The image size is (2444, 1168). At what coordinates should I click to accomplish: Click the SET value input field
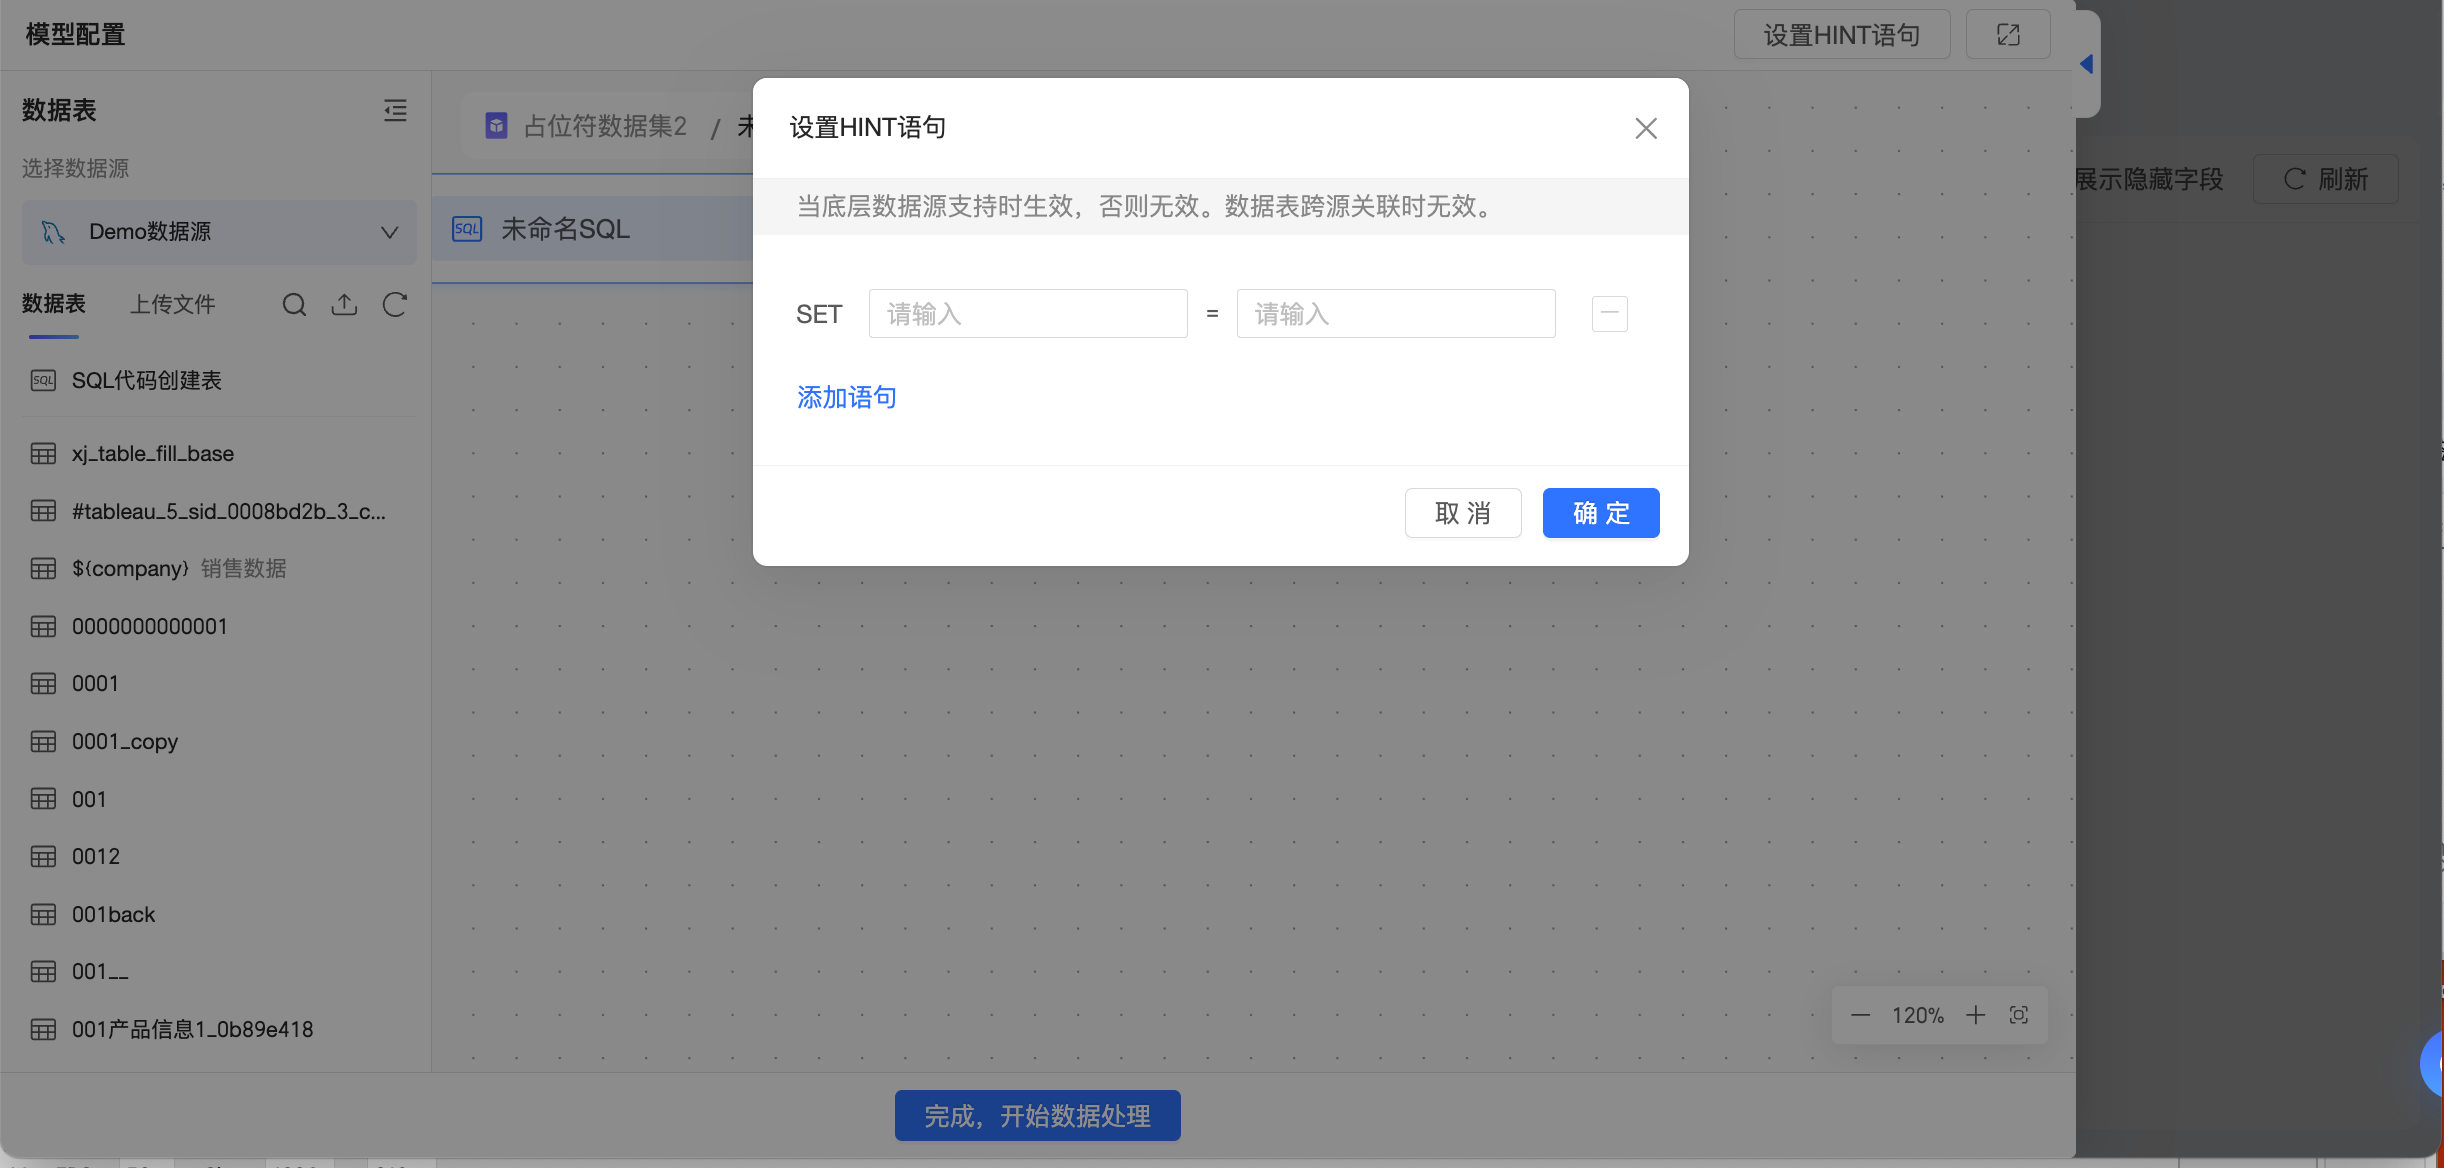click(1395, 314)
